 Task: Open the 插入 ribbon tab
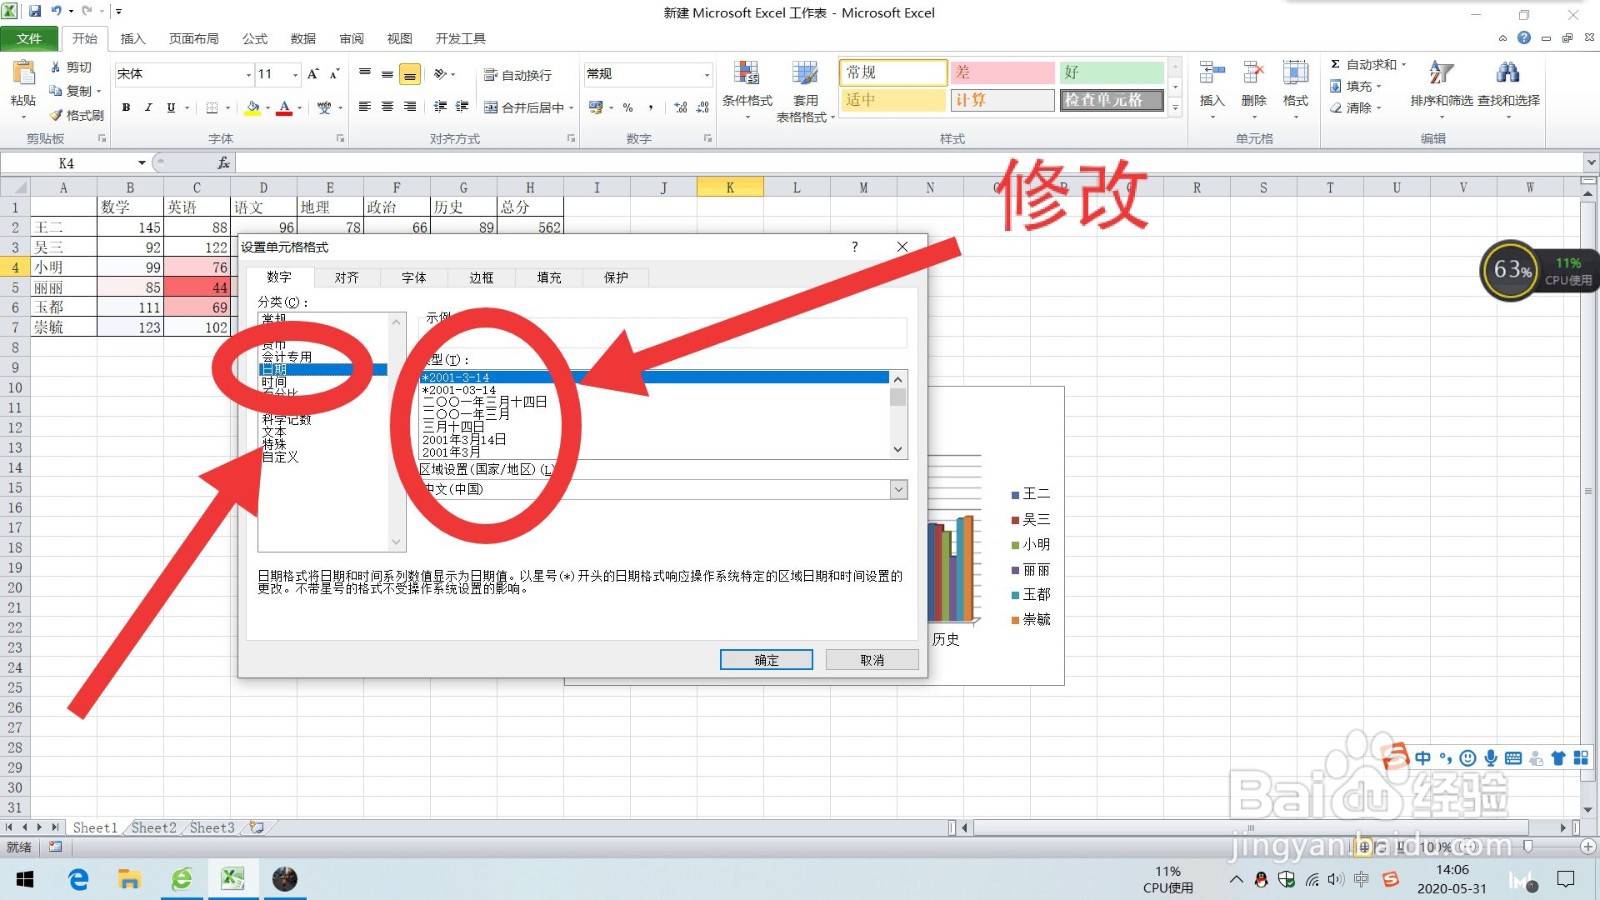pos(133,38)
